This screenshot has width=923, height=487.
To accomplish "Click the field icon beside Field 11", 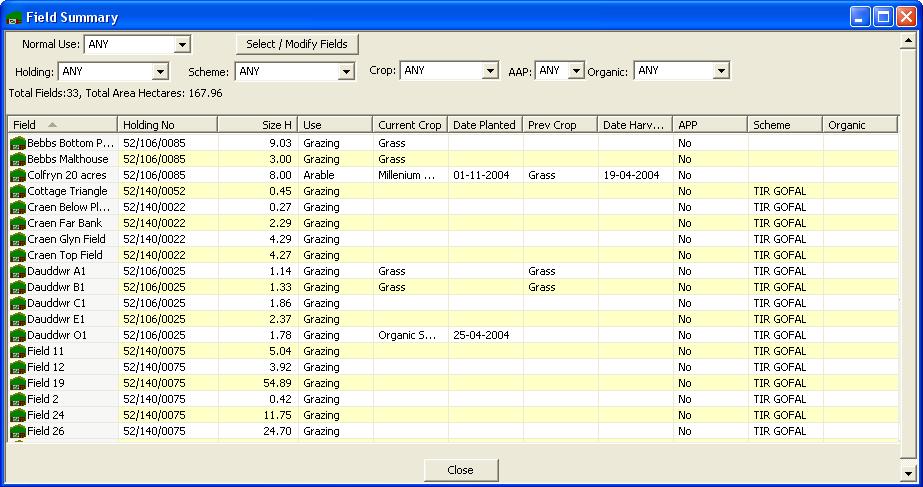I will click(x=18, y=351).
